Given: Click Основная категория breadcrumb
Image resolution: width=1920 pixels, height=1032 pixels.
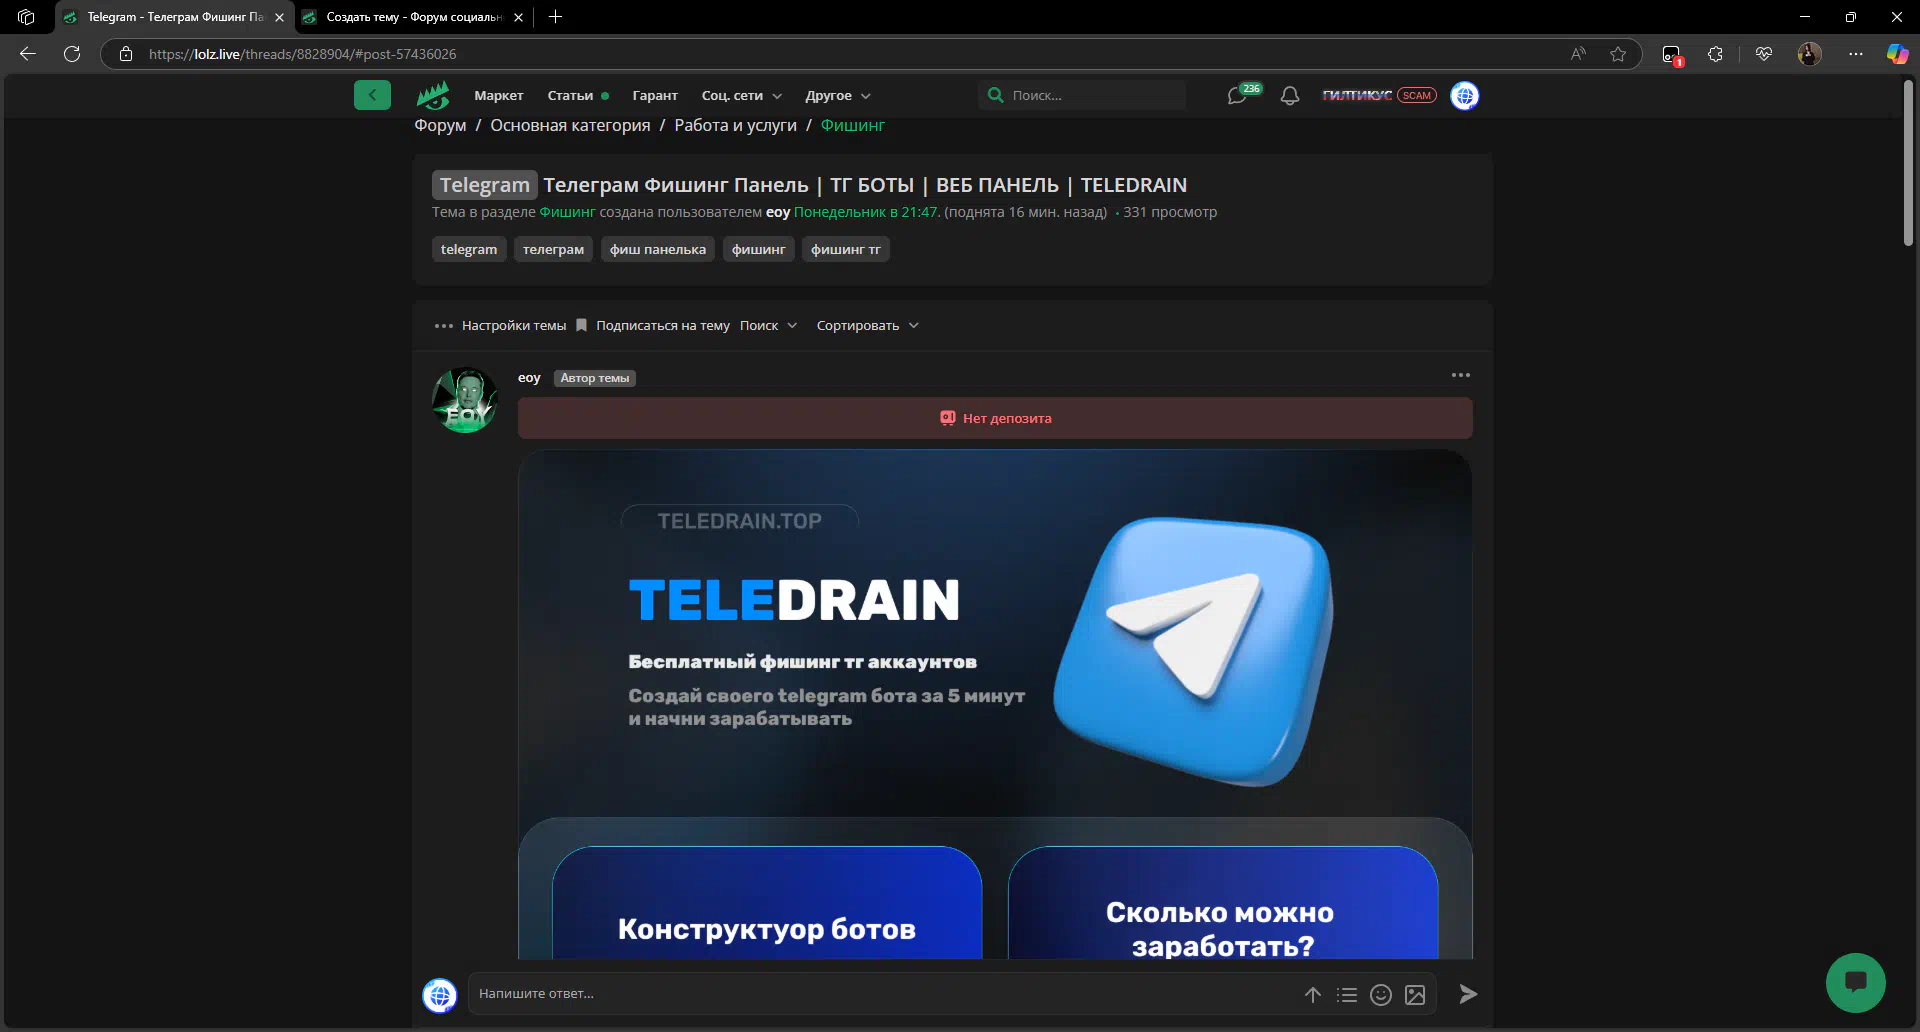Looking at the screenshot, I should (570, 125).
